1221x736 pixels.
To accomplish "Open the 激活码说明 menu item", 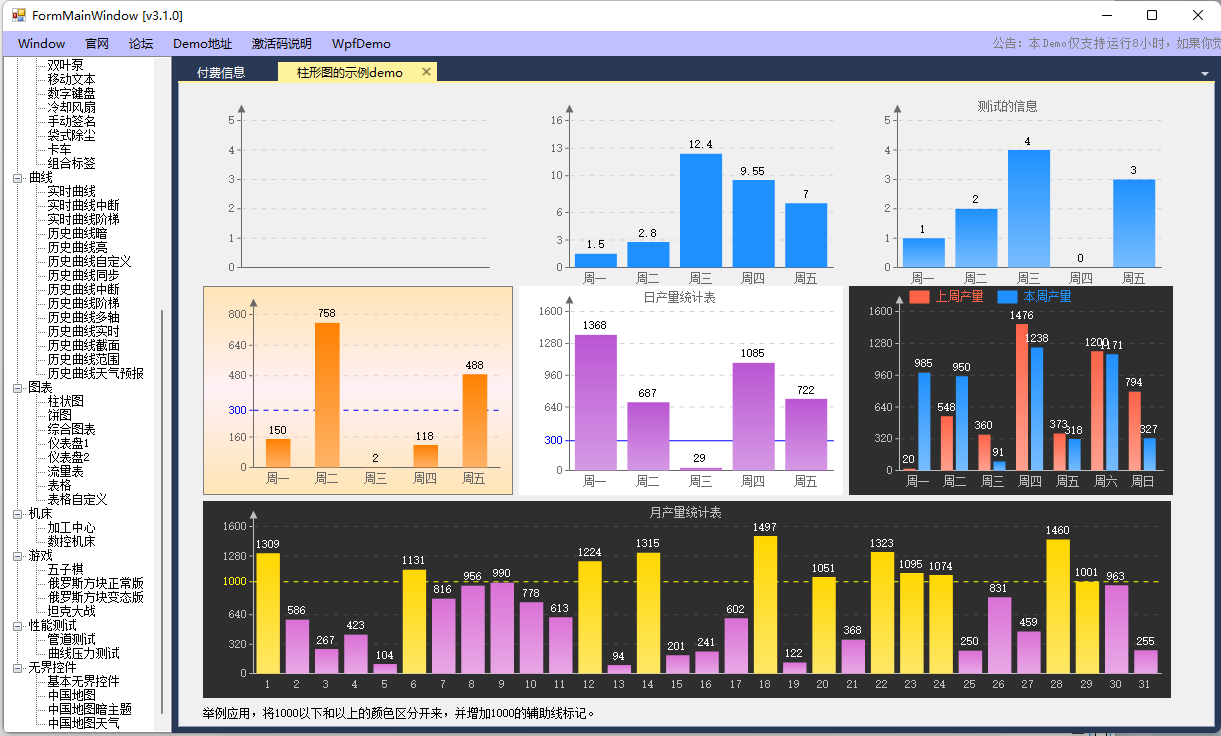I will point(281,44).
